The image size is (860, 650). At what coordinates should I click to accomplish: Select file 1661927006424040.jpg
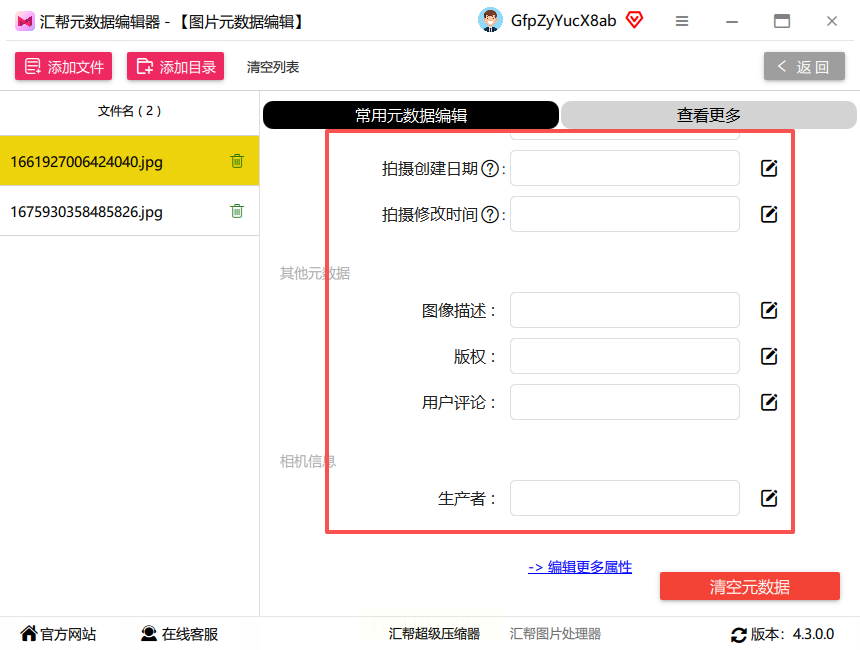pyautogui.click(x=129, y=161)
